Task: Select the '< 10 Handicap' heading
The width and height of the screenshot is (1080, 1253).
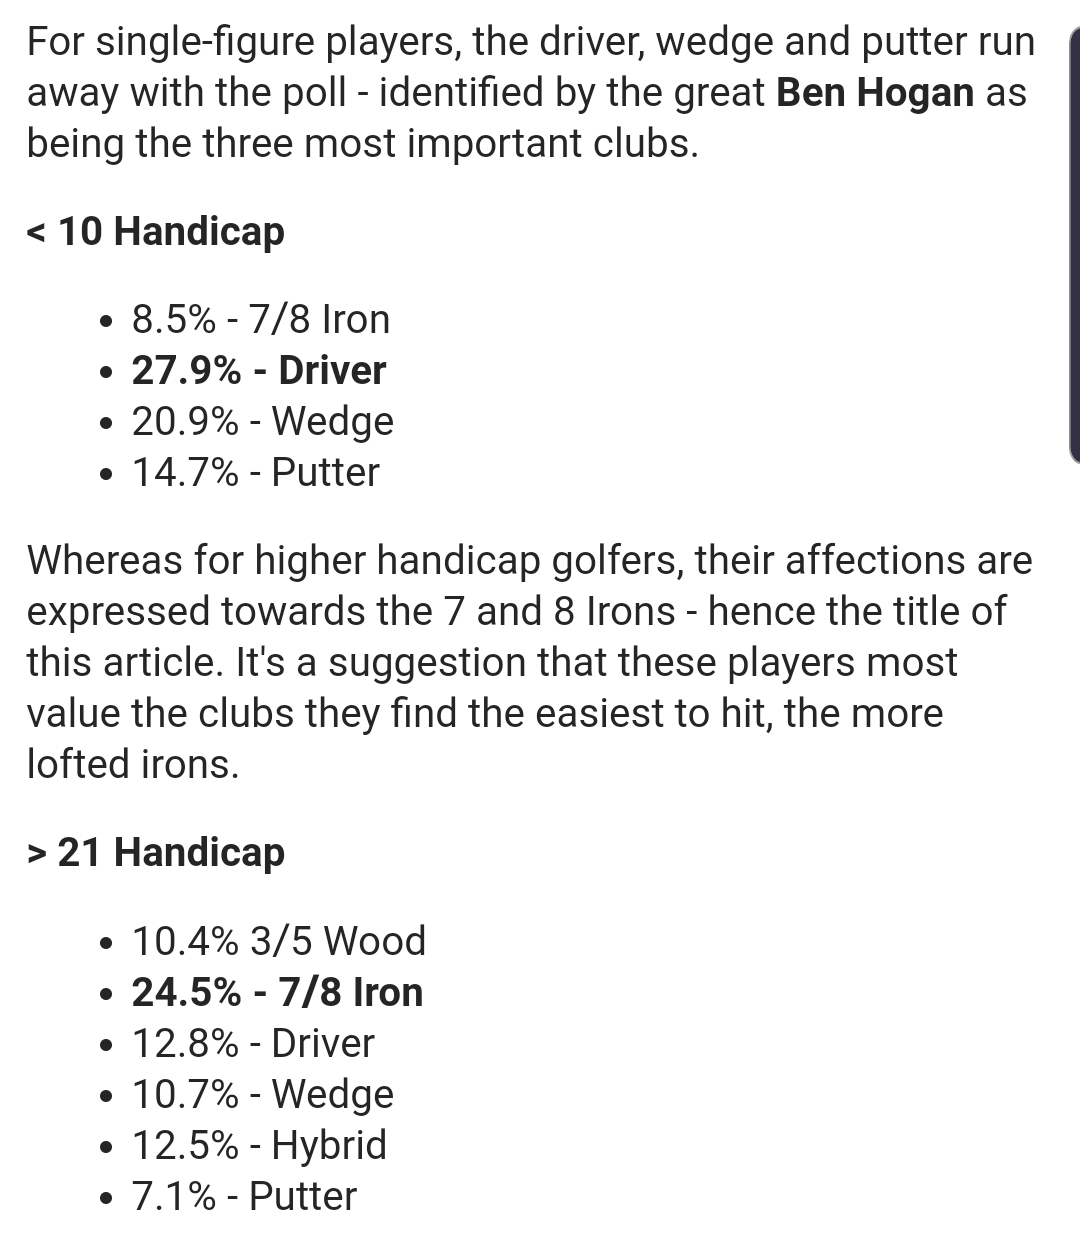Action: point(156,232)
